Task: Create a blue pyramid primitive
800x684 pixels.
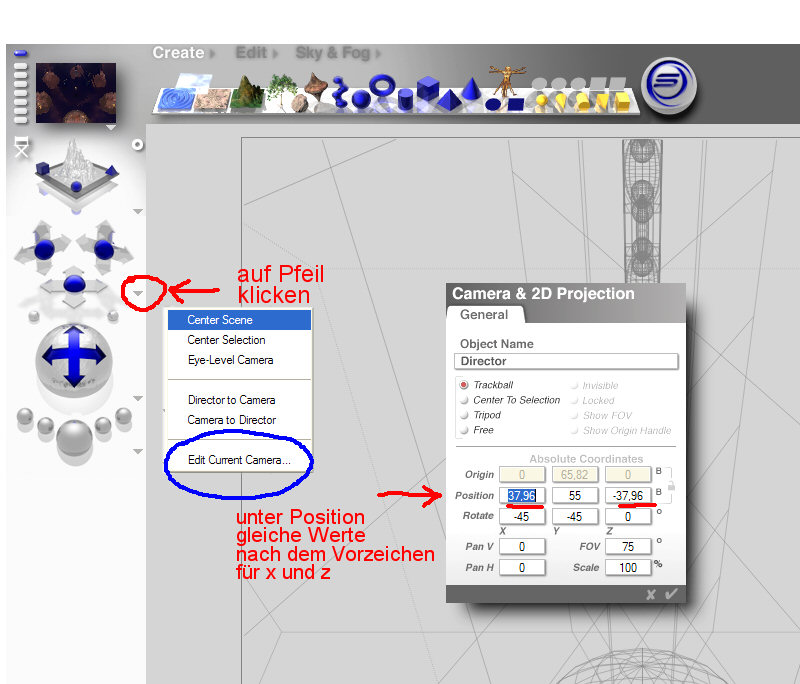Action: tap(449, 100)
